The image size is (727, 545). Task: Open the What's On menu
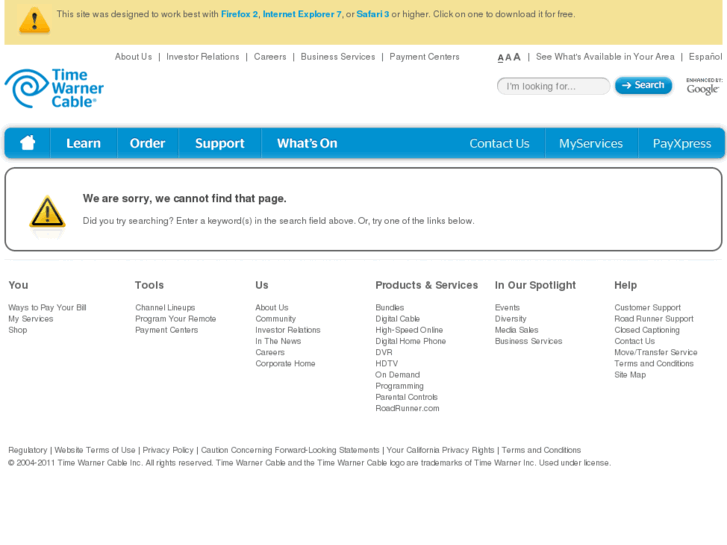[x=307, y=143]
